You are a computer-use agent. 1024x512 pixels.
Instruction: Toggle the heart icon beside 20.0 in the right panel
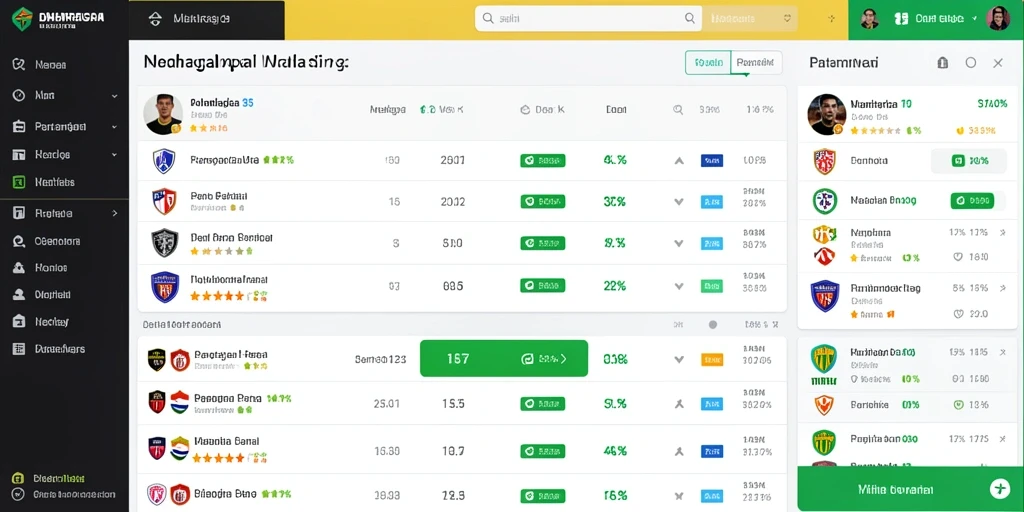(958, 314)
